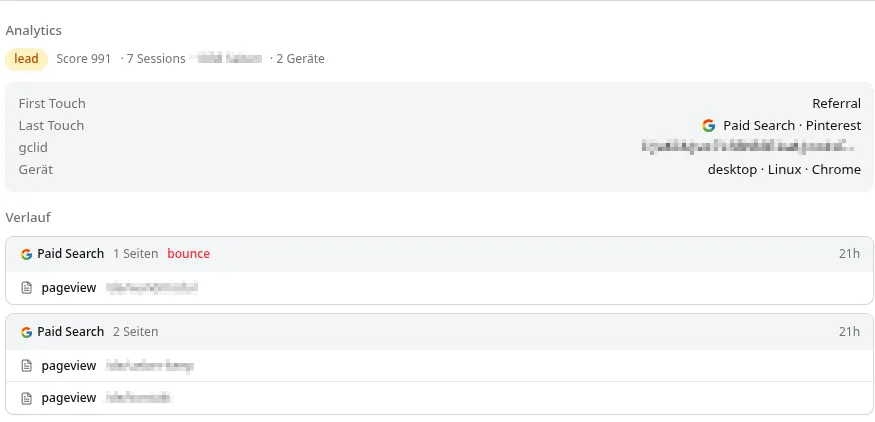Collapse the bounced Paid Search session header
This screenshot has width=875, height=422.
(439, 254)
